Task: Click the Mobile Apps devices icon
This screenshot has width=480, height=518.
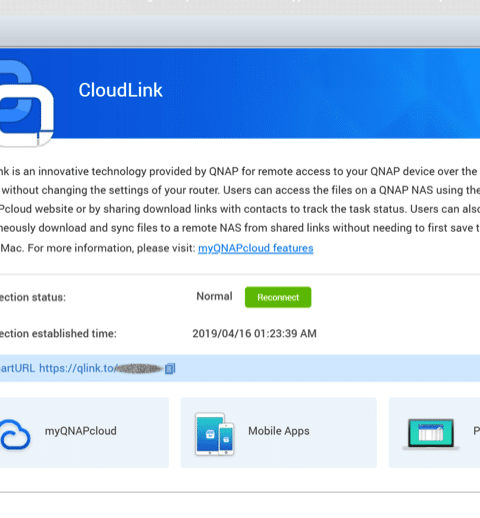Action: click(215, 434)
